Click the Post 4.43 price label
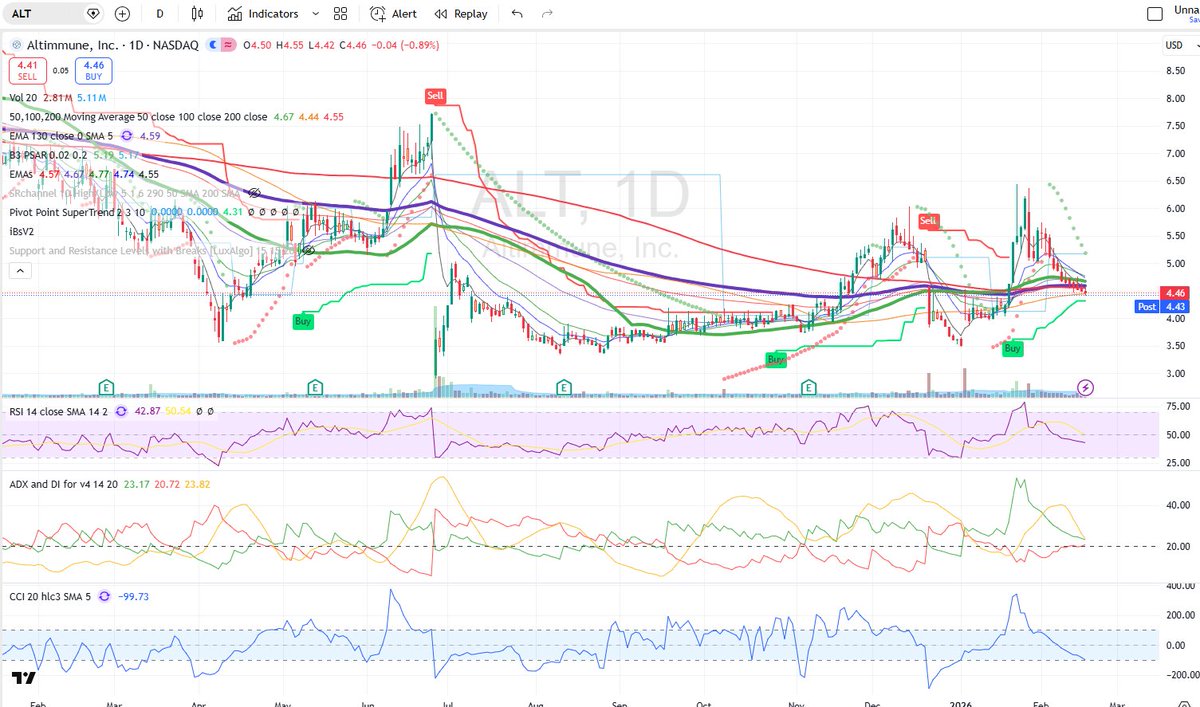1200x707 pixels. coord(1162,307)
